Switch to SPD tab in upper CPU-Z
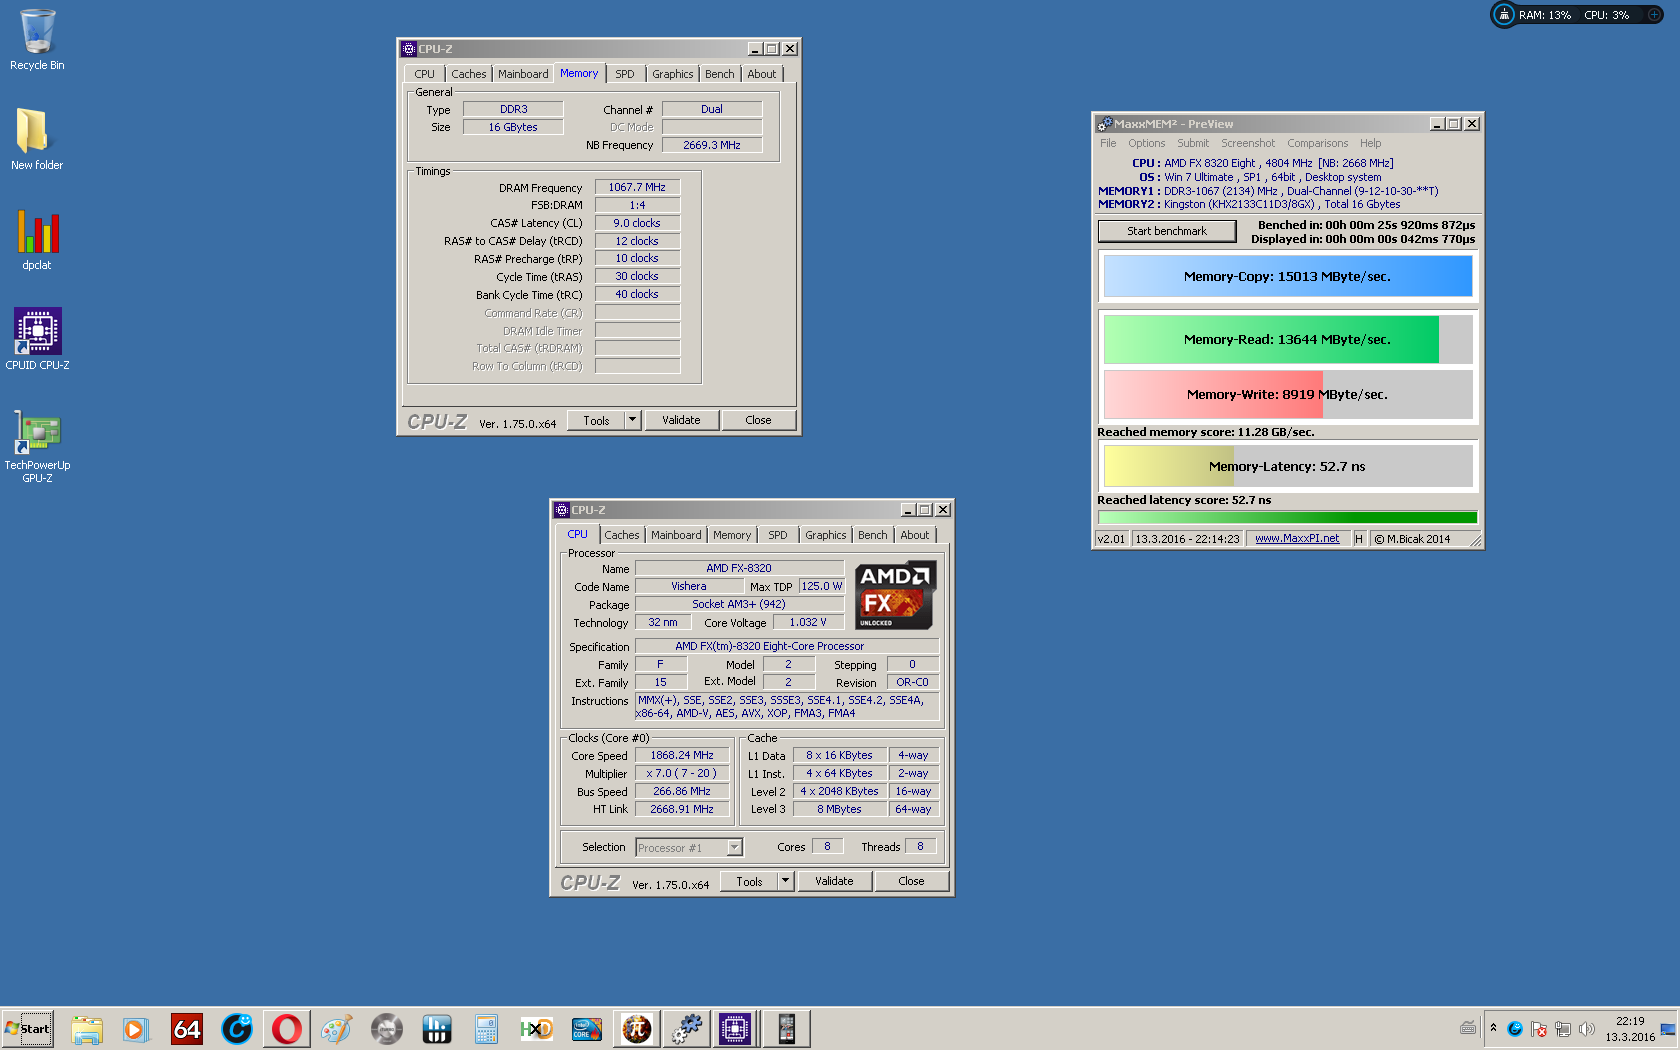Image resolution: width=1680 pixels, height=1050 pixels. pyautogui.click(x=625, y=74)
